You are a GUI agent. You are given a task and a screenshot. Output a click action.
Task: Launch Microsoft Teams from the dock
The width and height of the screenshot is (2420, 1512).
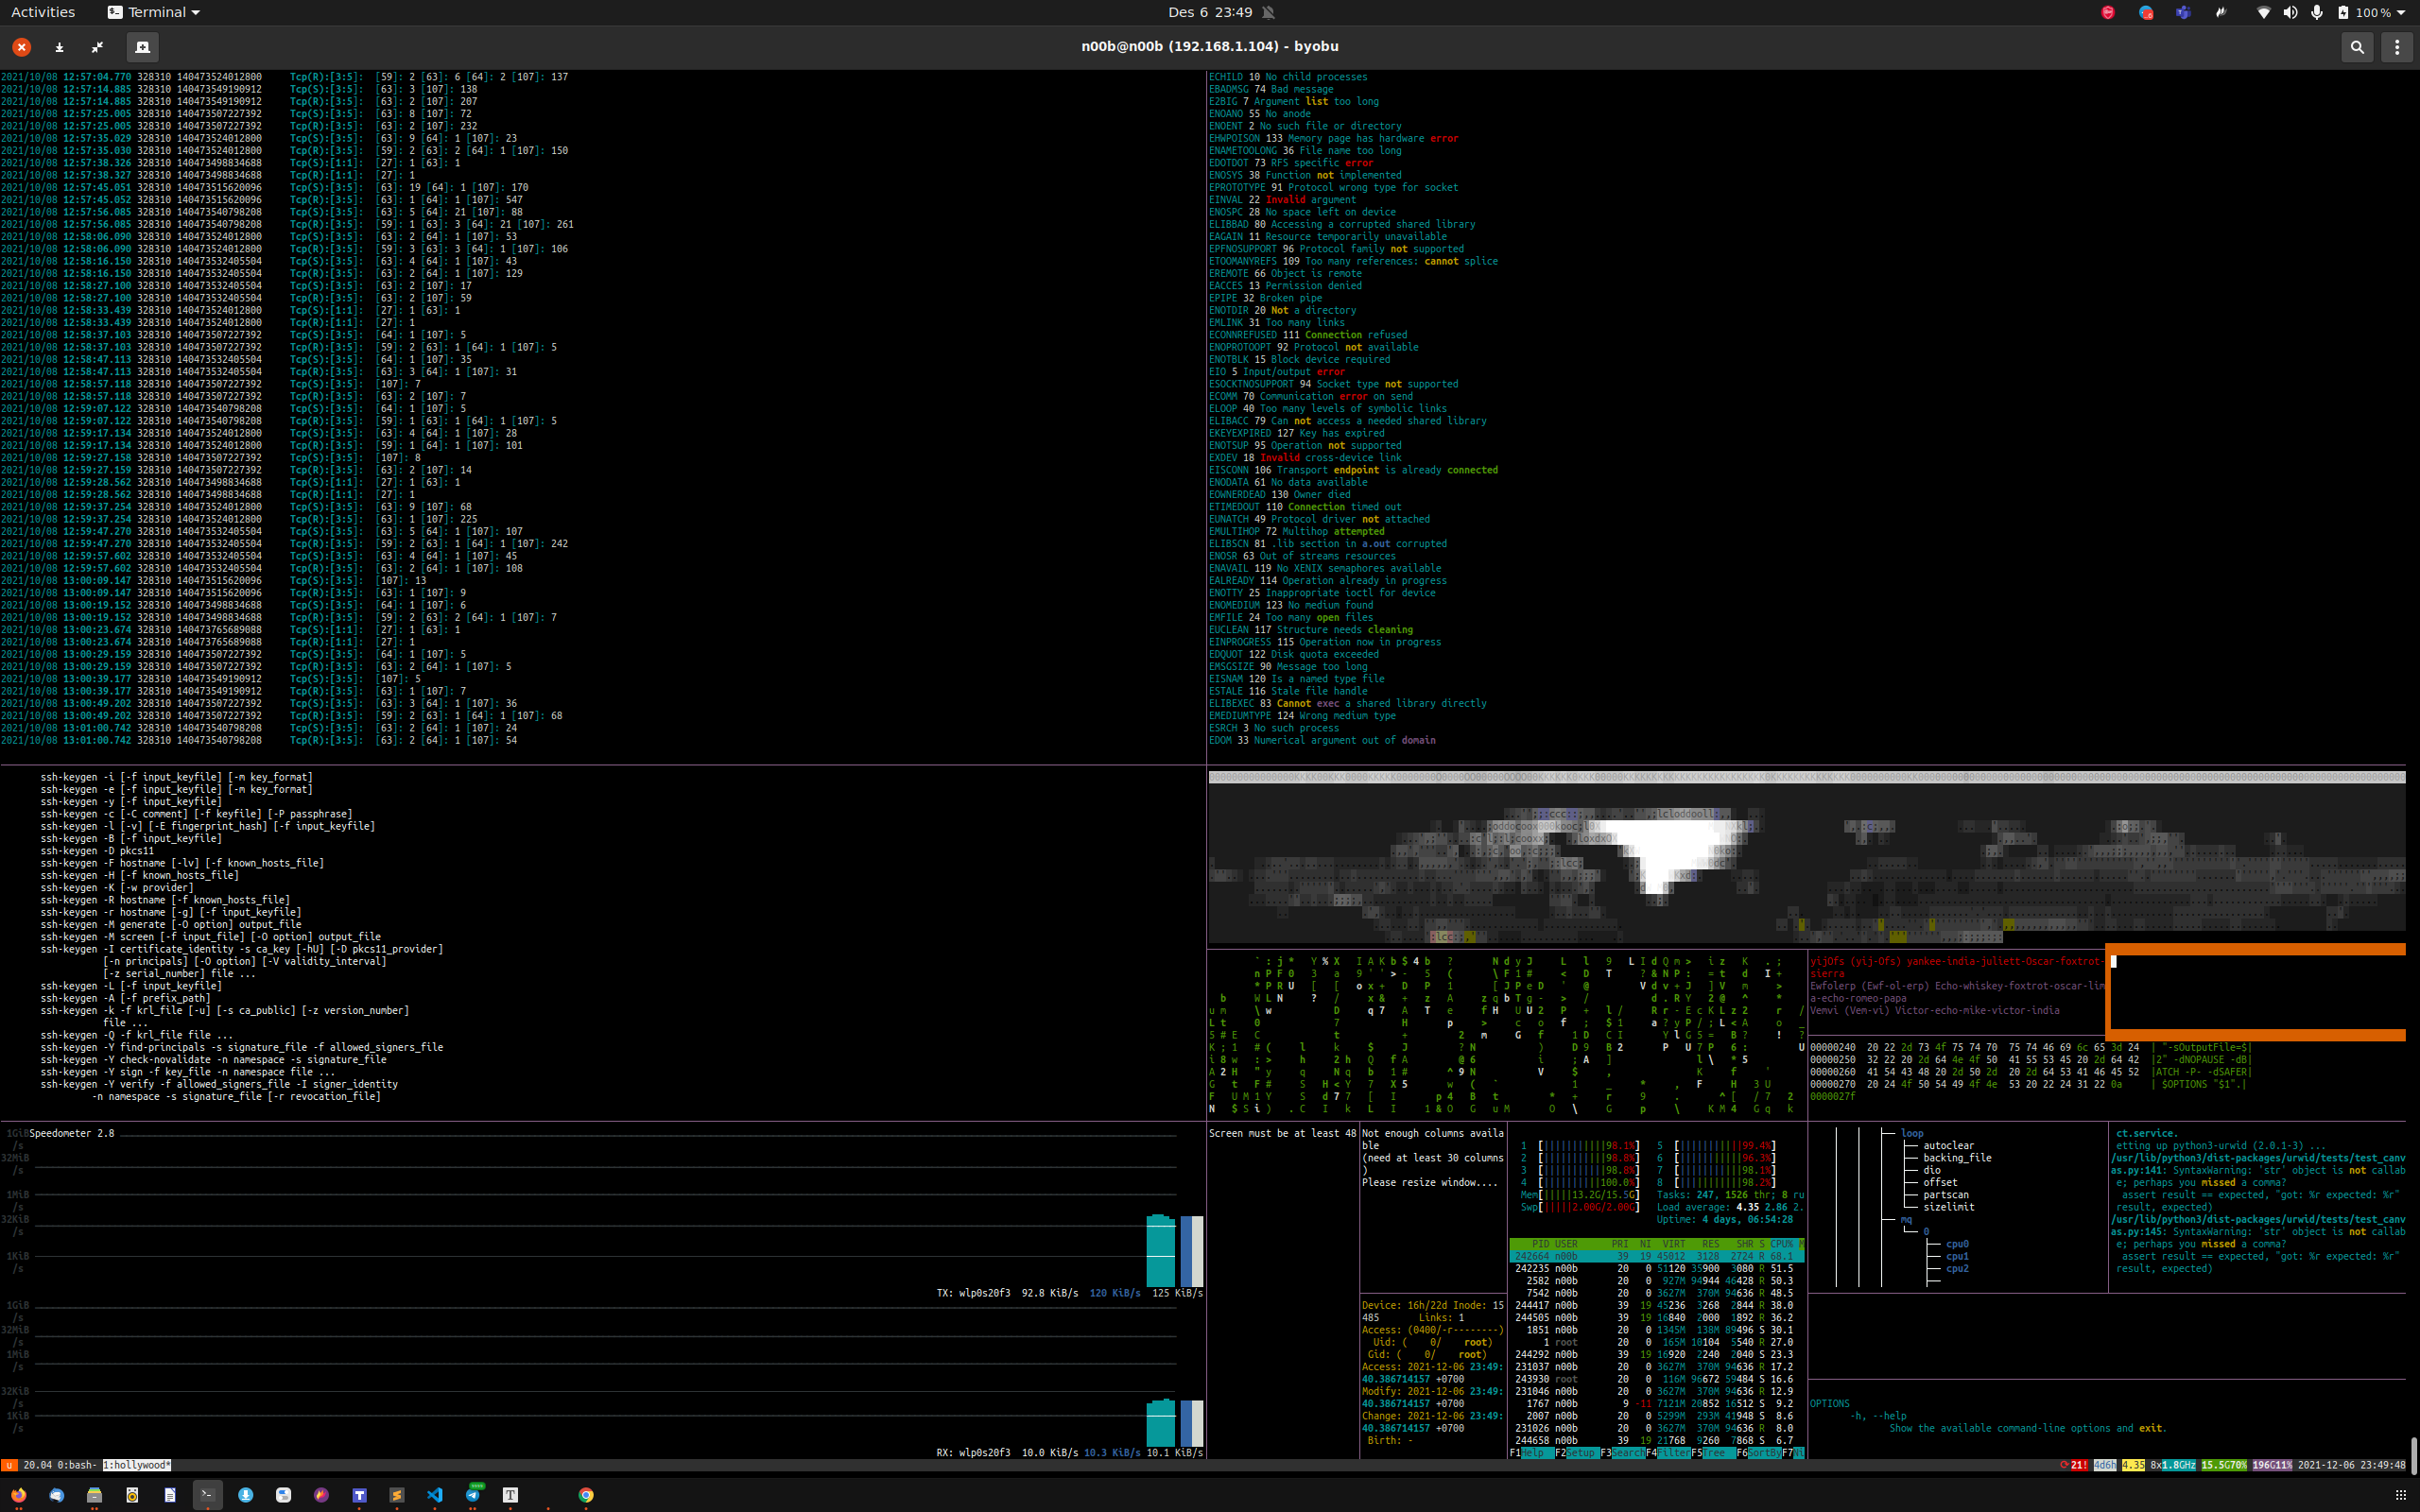pos(360,1495)
